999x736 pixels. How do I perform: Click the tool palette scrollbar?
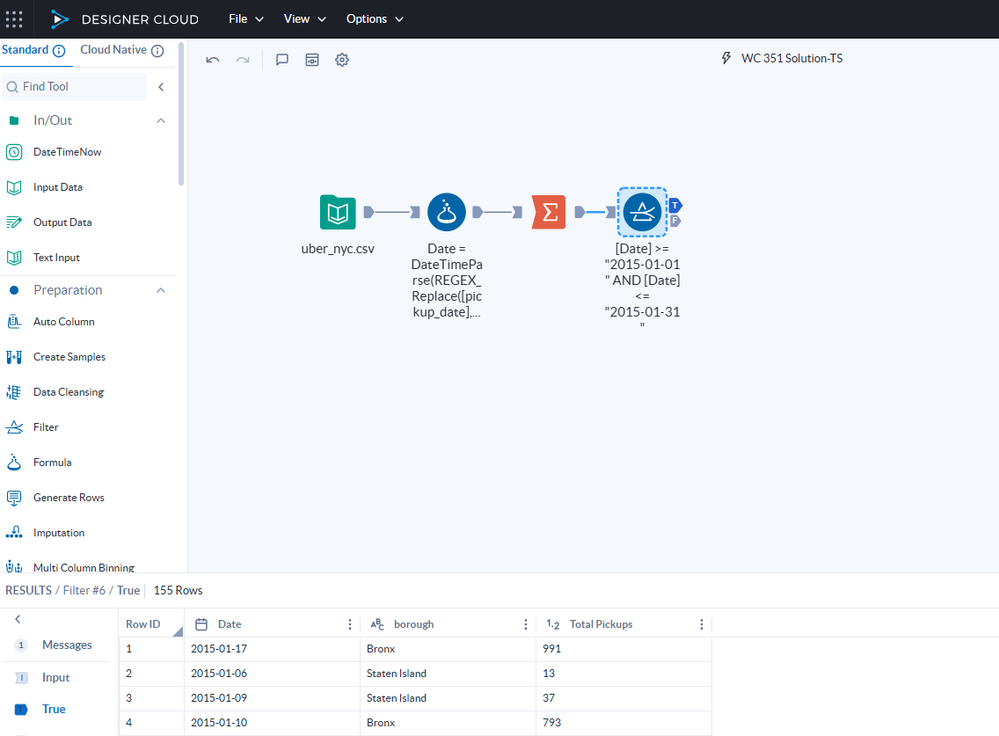[x=181, y=115]
